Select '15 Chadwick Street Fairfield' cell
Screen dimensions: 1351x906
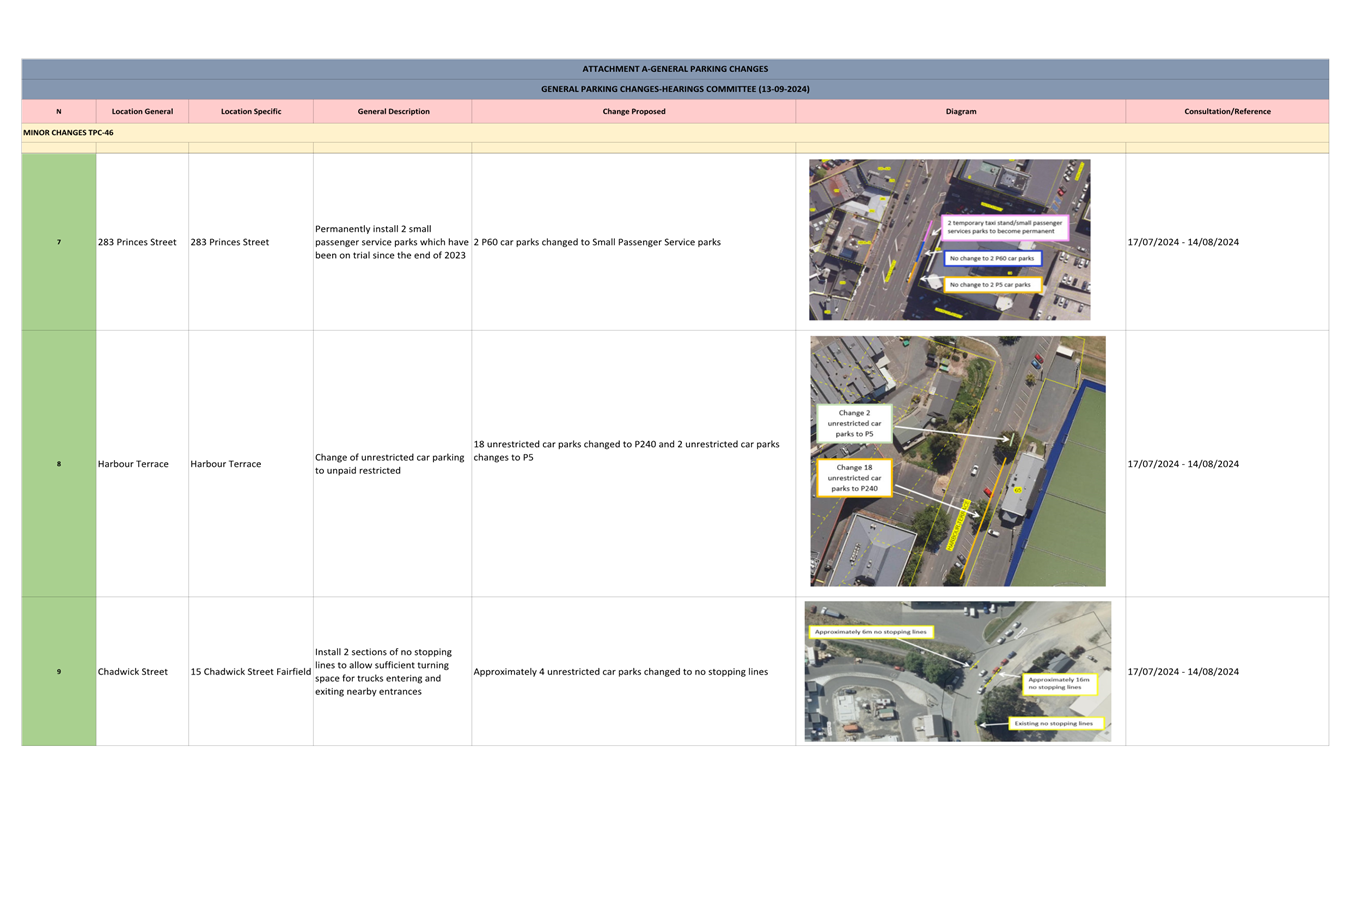(x=251, y=672)
